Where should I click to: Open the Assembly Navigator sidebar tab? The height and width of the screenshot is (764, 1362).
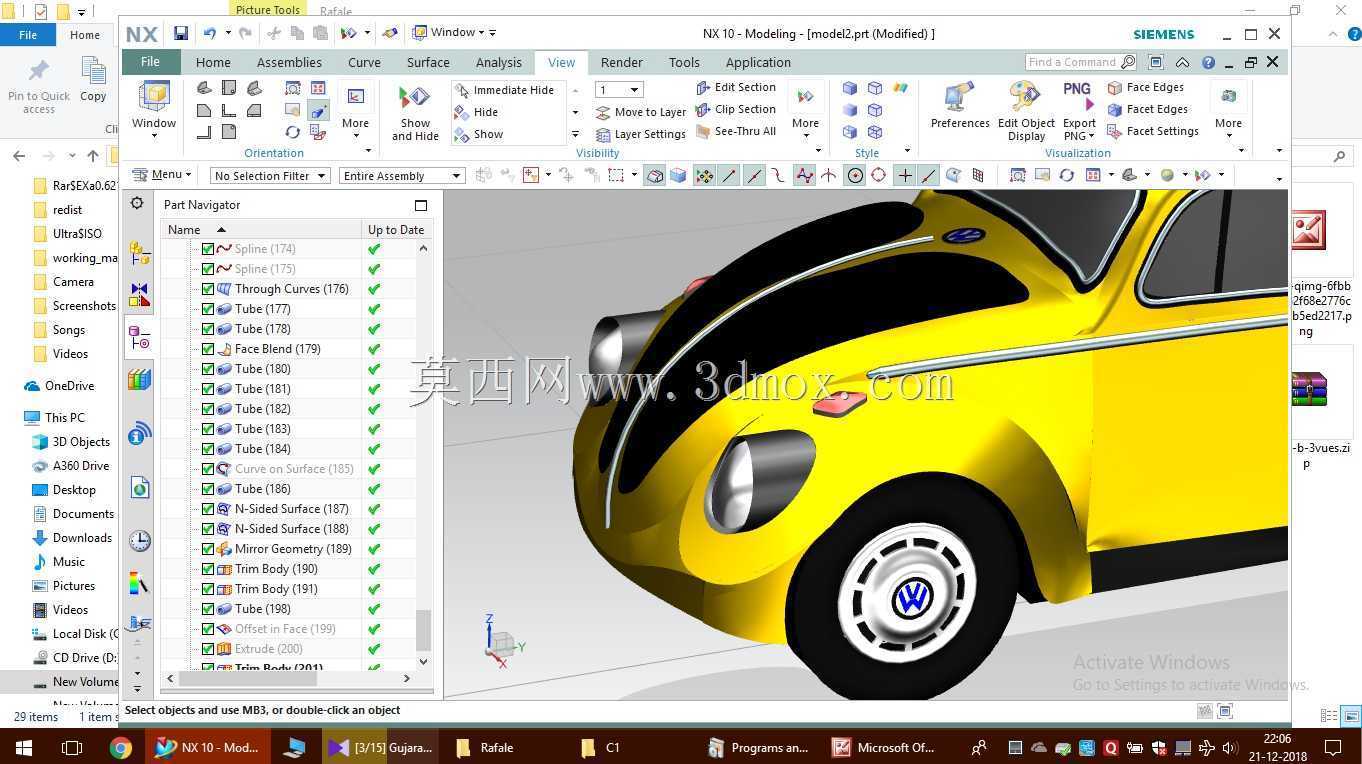click(139, 253)
